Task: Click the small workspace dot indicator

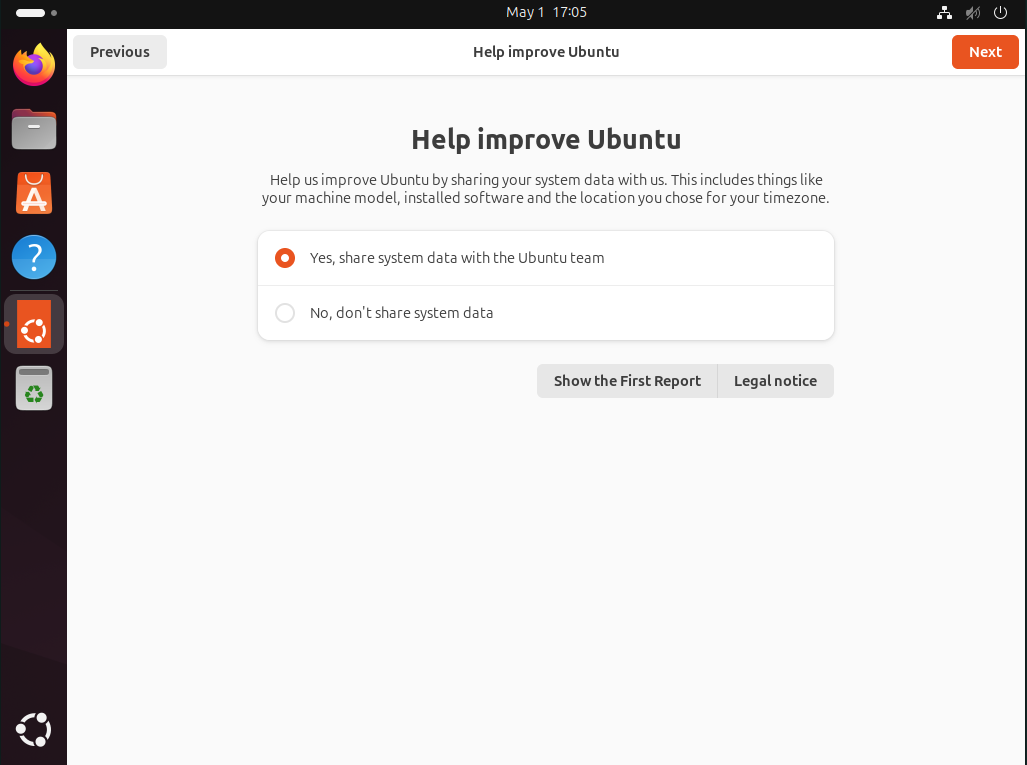Action: click(54, 13)
